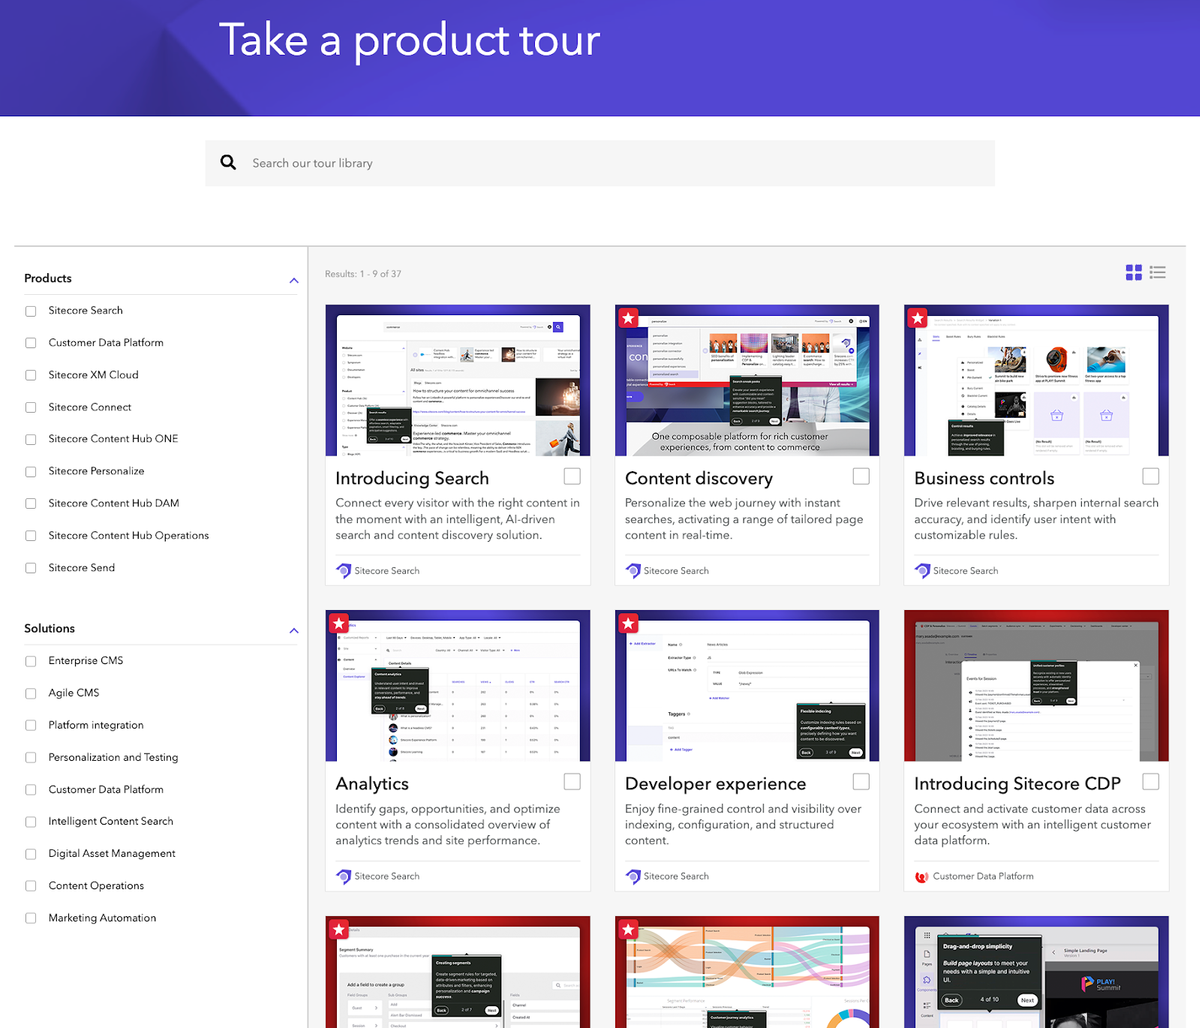
Task: Click the Customer Data Platform logo icon
Action: tap(922, 876)
